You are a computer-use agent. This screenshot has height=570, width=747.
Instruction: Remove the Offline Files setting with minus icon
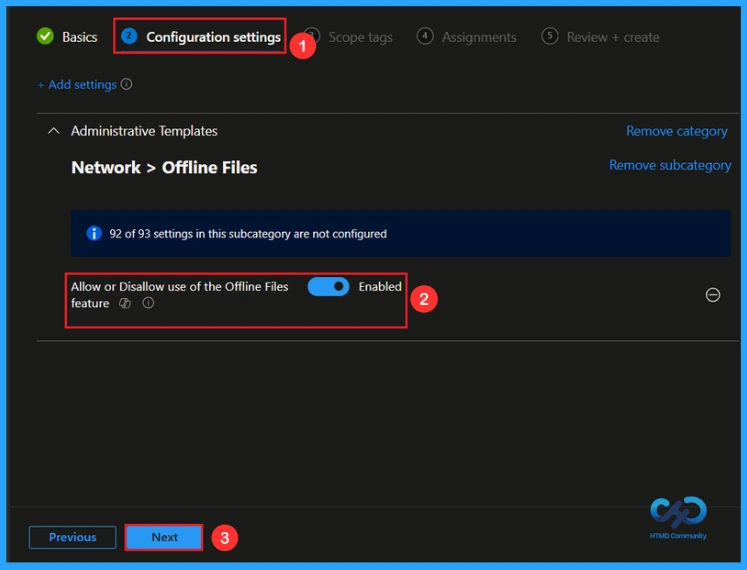point(713,295)
